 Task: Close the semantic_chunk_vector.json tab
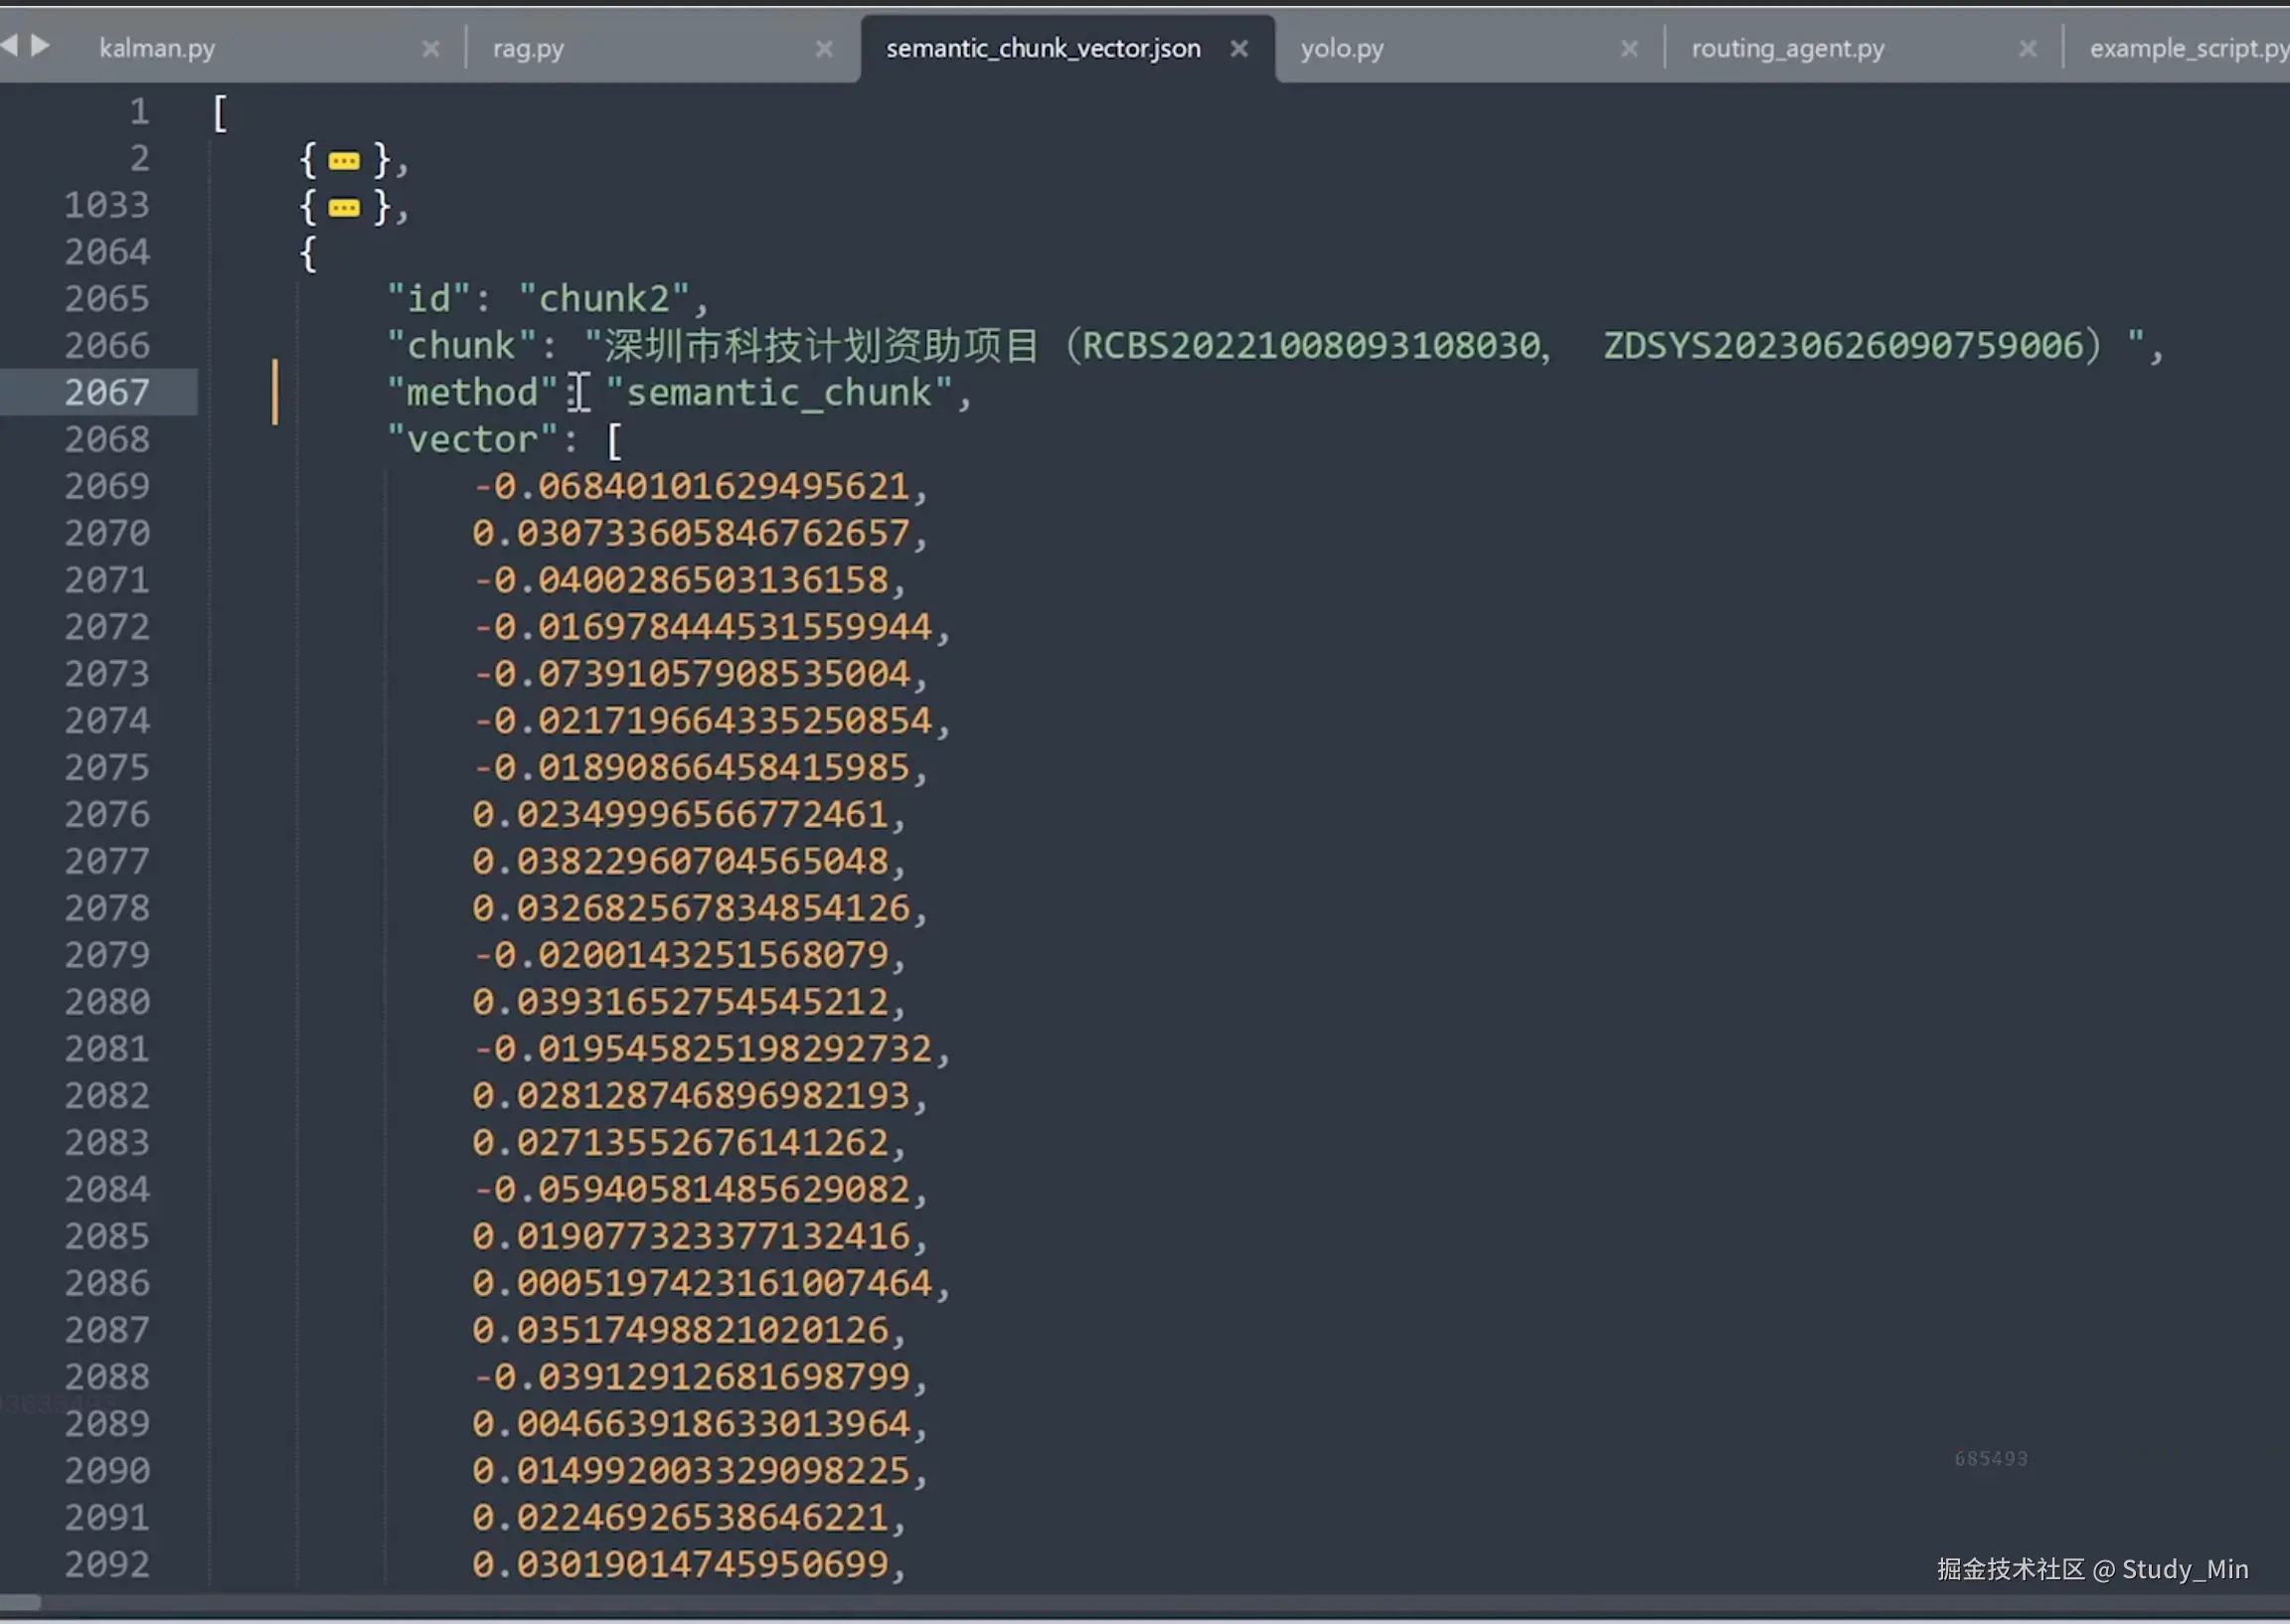tap(1239, 48)
